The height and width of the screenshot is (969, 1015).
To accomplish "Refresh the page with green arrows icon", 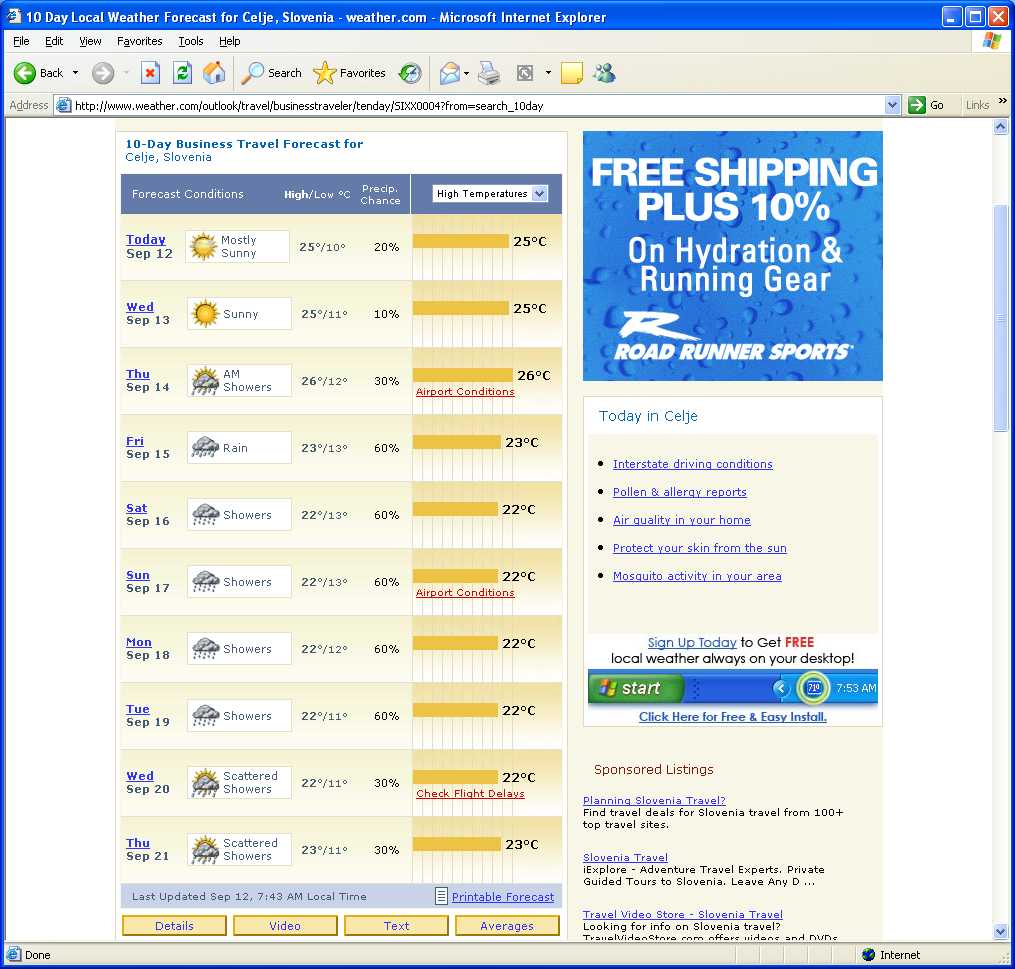I will pyautogui.click(x=183, y=73).
